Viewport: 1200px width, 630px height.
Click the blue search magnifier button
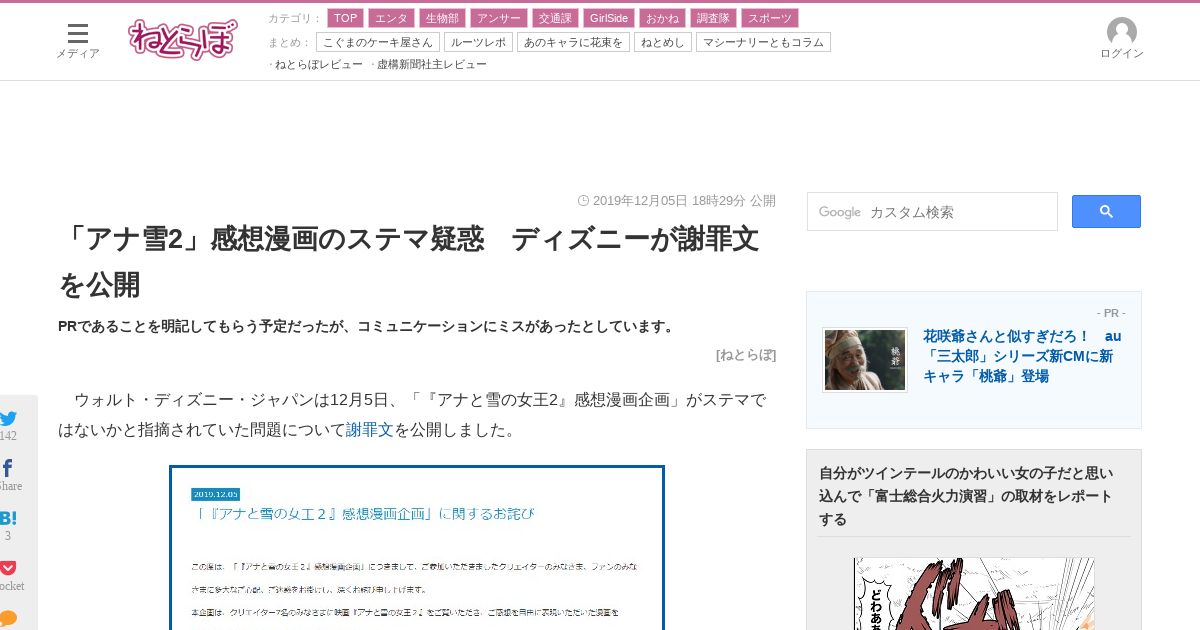1106,211
